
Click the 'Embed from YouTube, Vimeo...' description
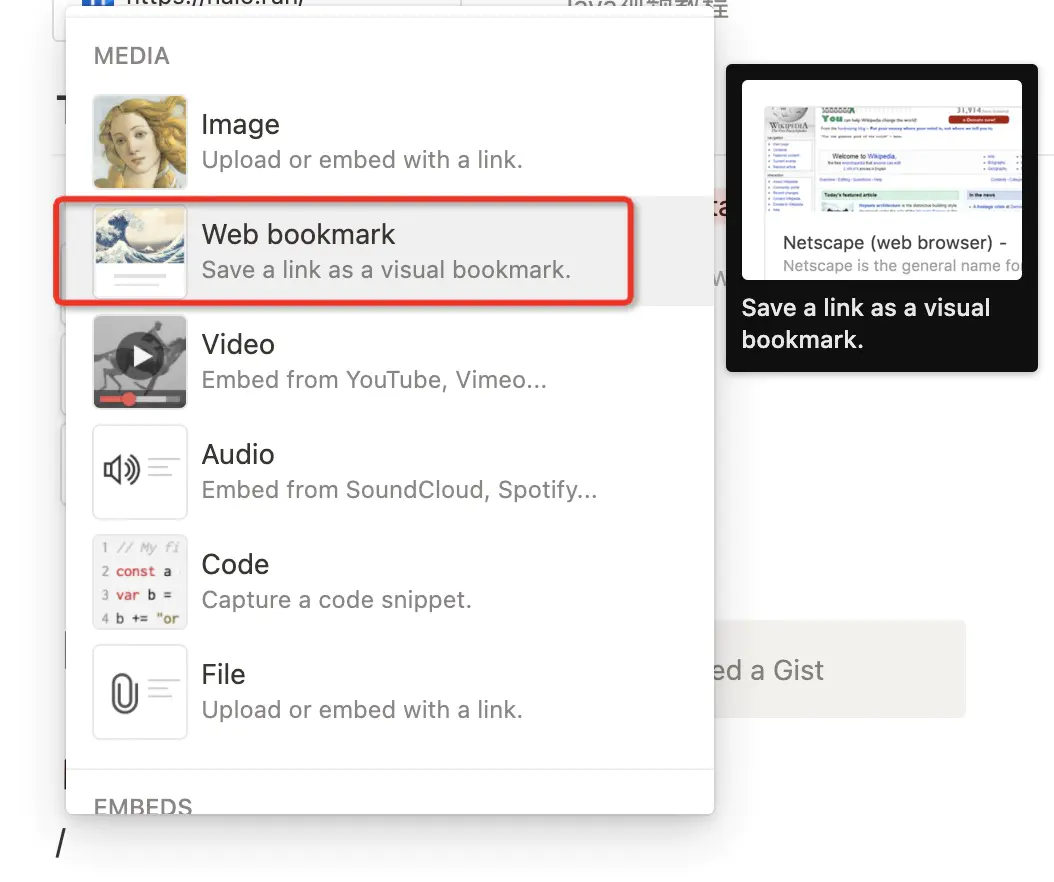tap(374, 380)
